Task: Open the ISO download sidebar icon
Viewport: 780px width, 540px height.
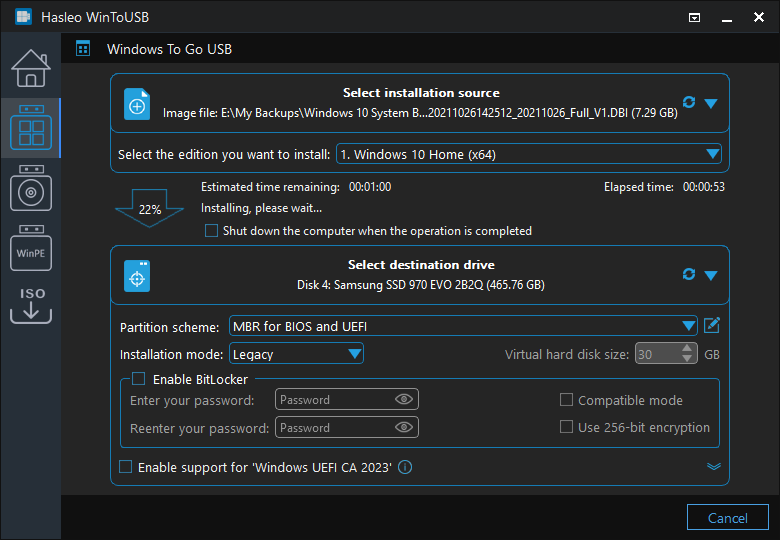Action: [x=31, y=305]
